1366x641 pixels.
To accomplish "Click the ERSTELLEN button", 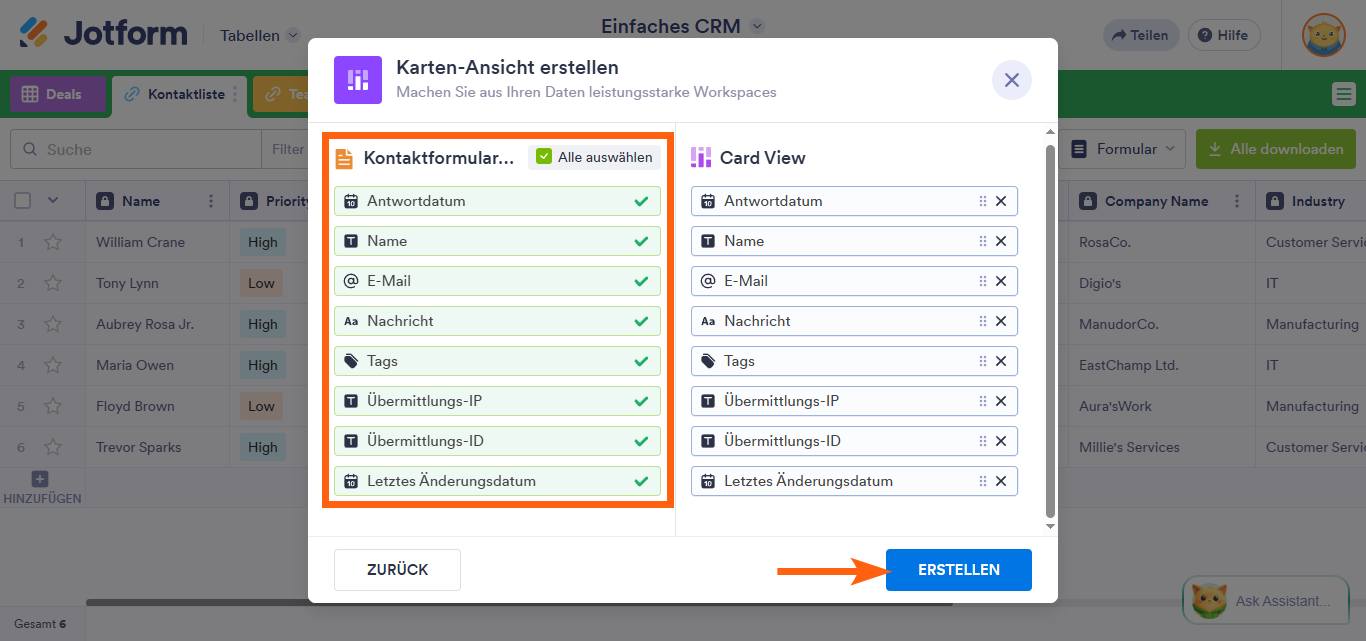I will [957, 569].
